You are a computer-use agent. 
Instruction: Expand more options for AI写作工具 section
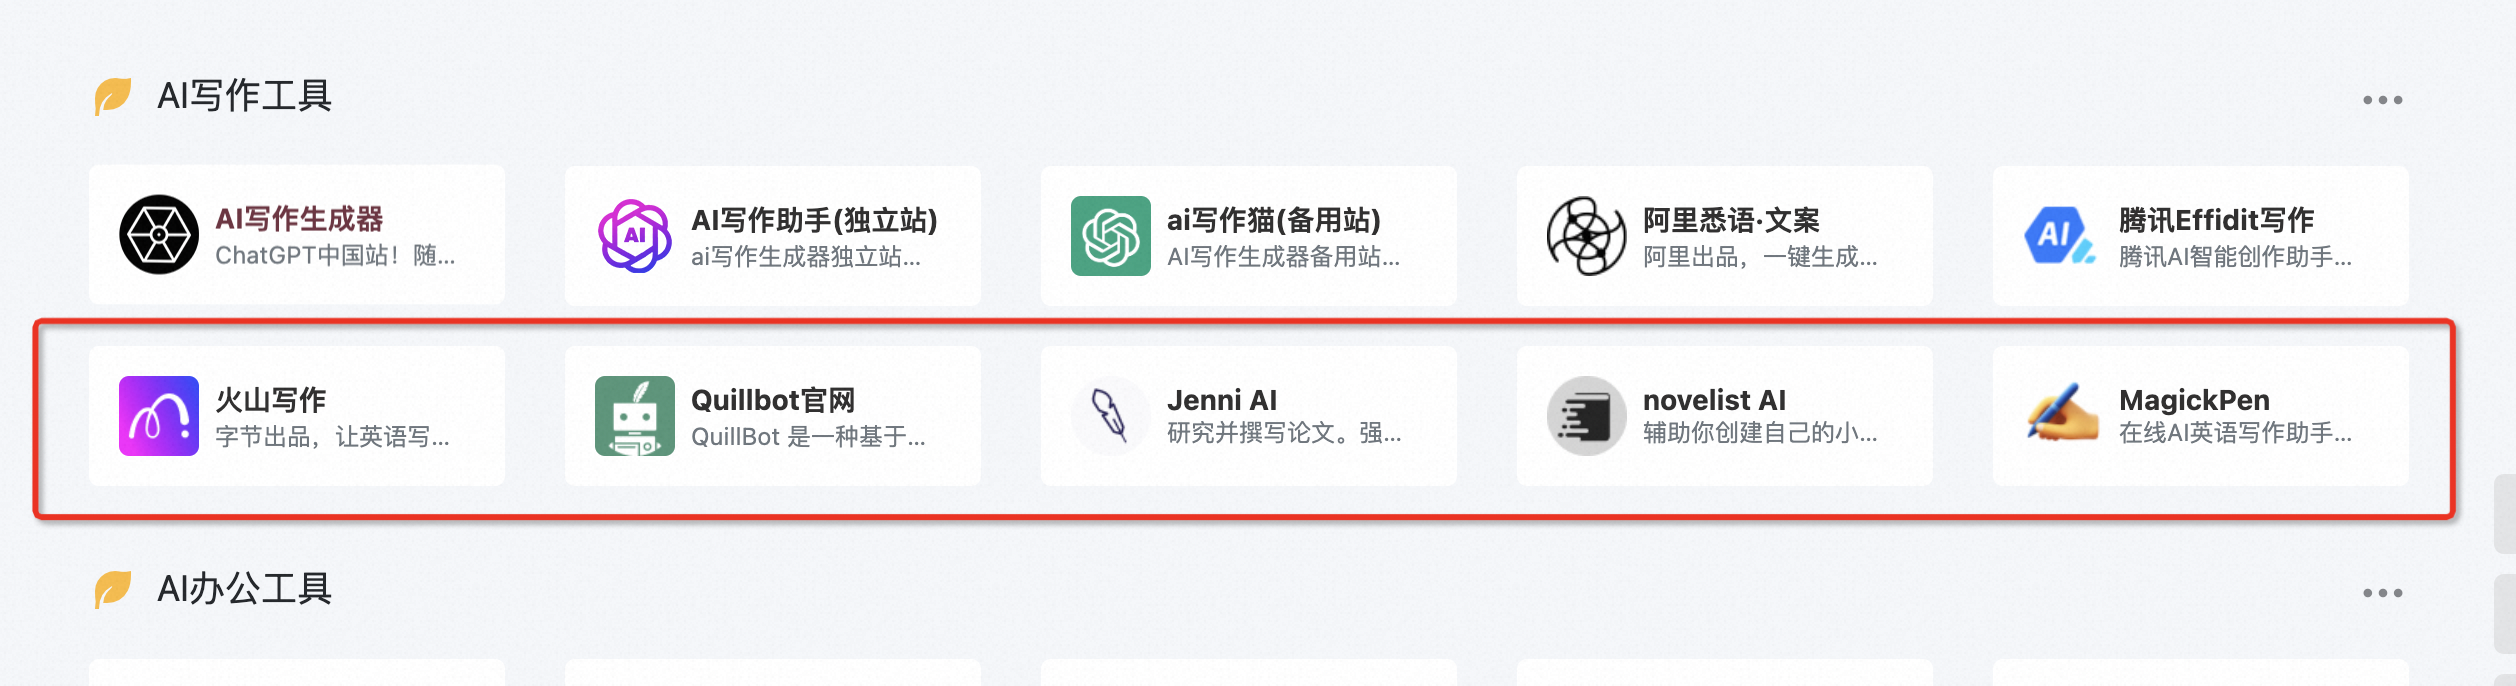click(x=2382, y=100)
